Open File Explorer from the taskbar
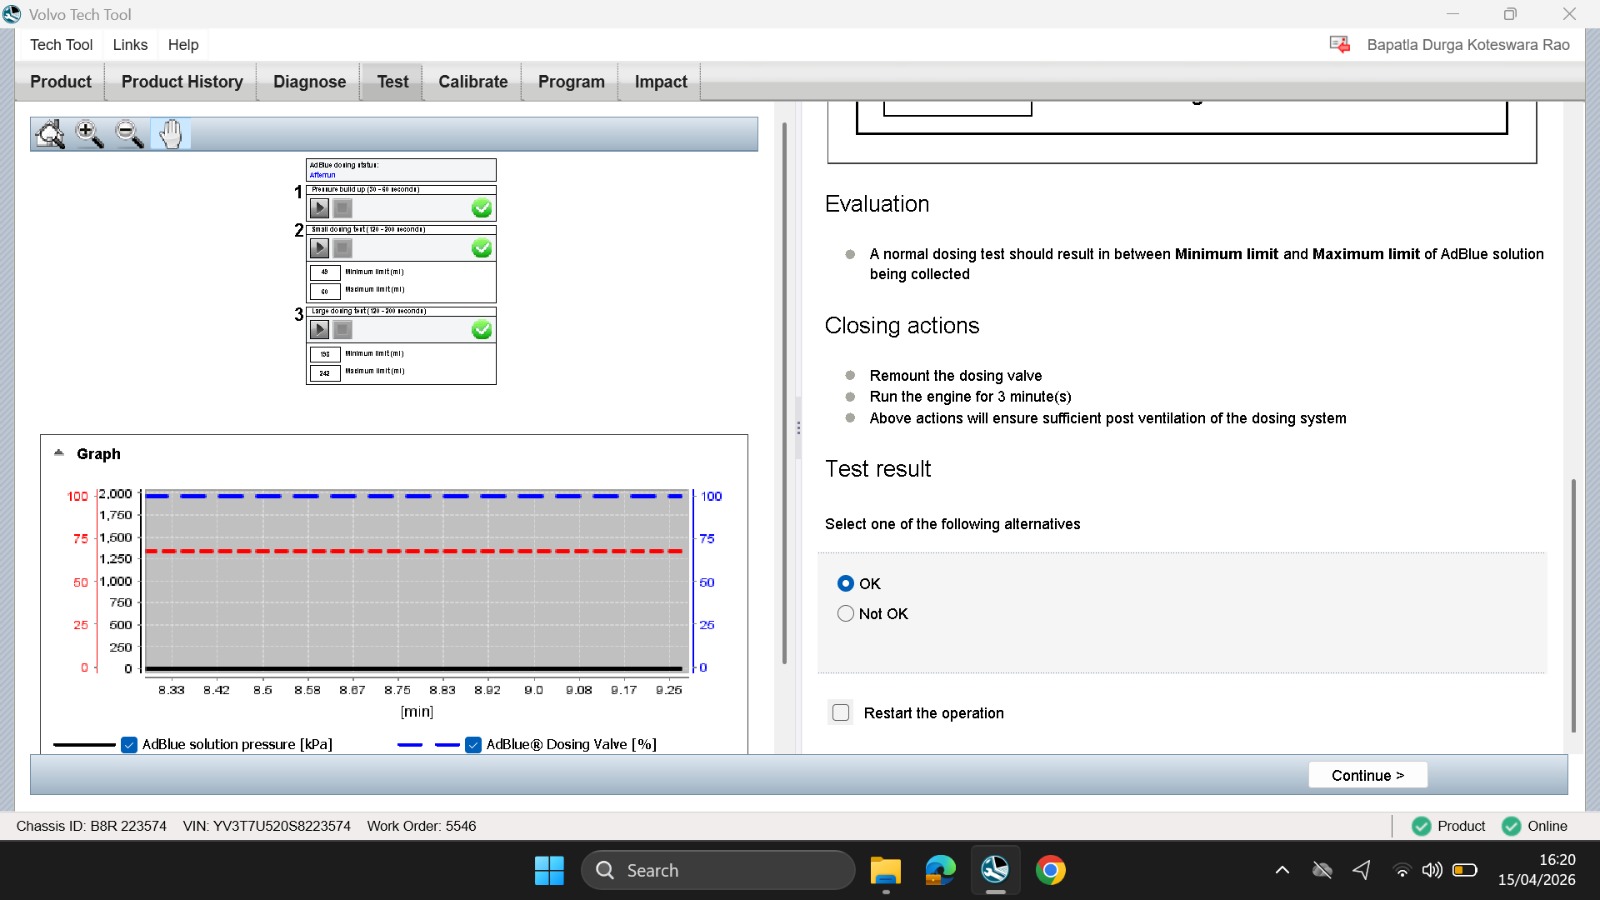This screenshot has height=900, width=1600. pos(886,871)
